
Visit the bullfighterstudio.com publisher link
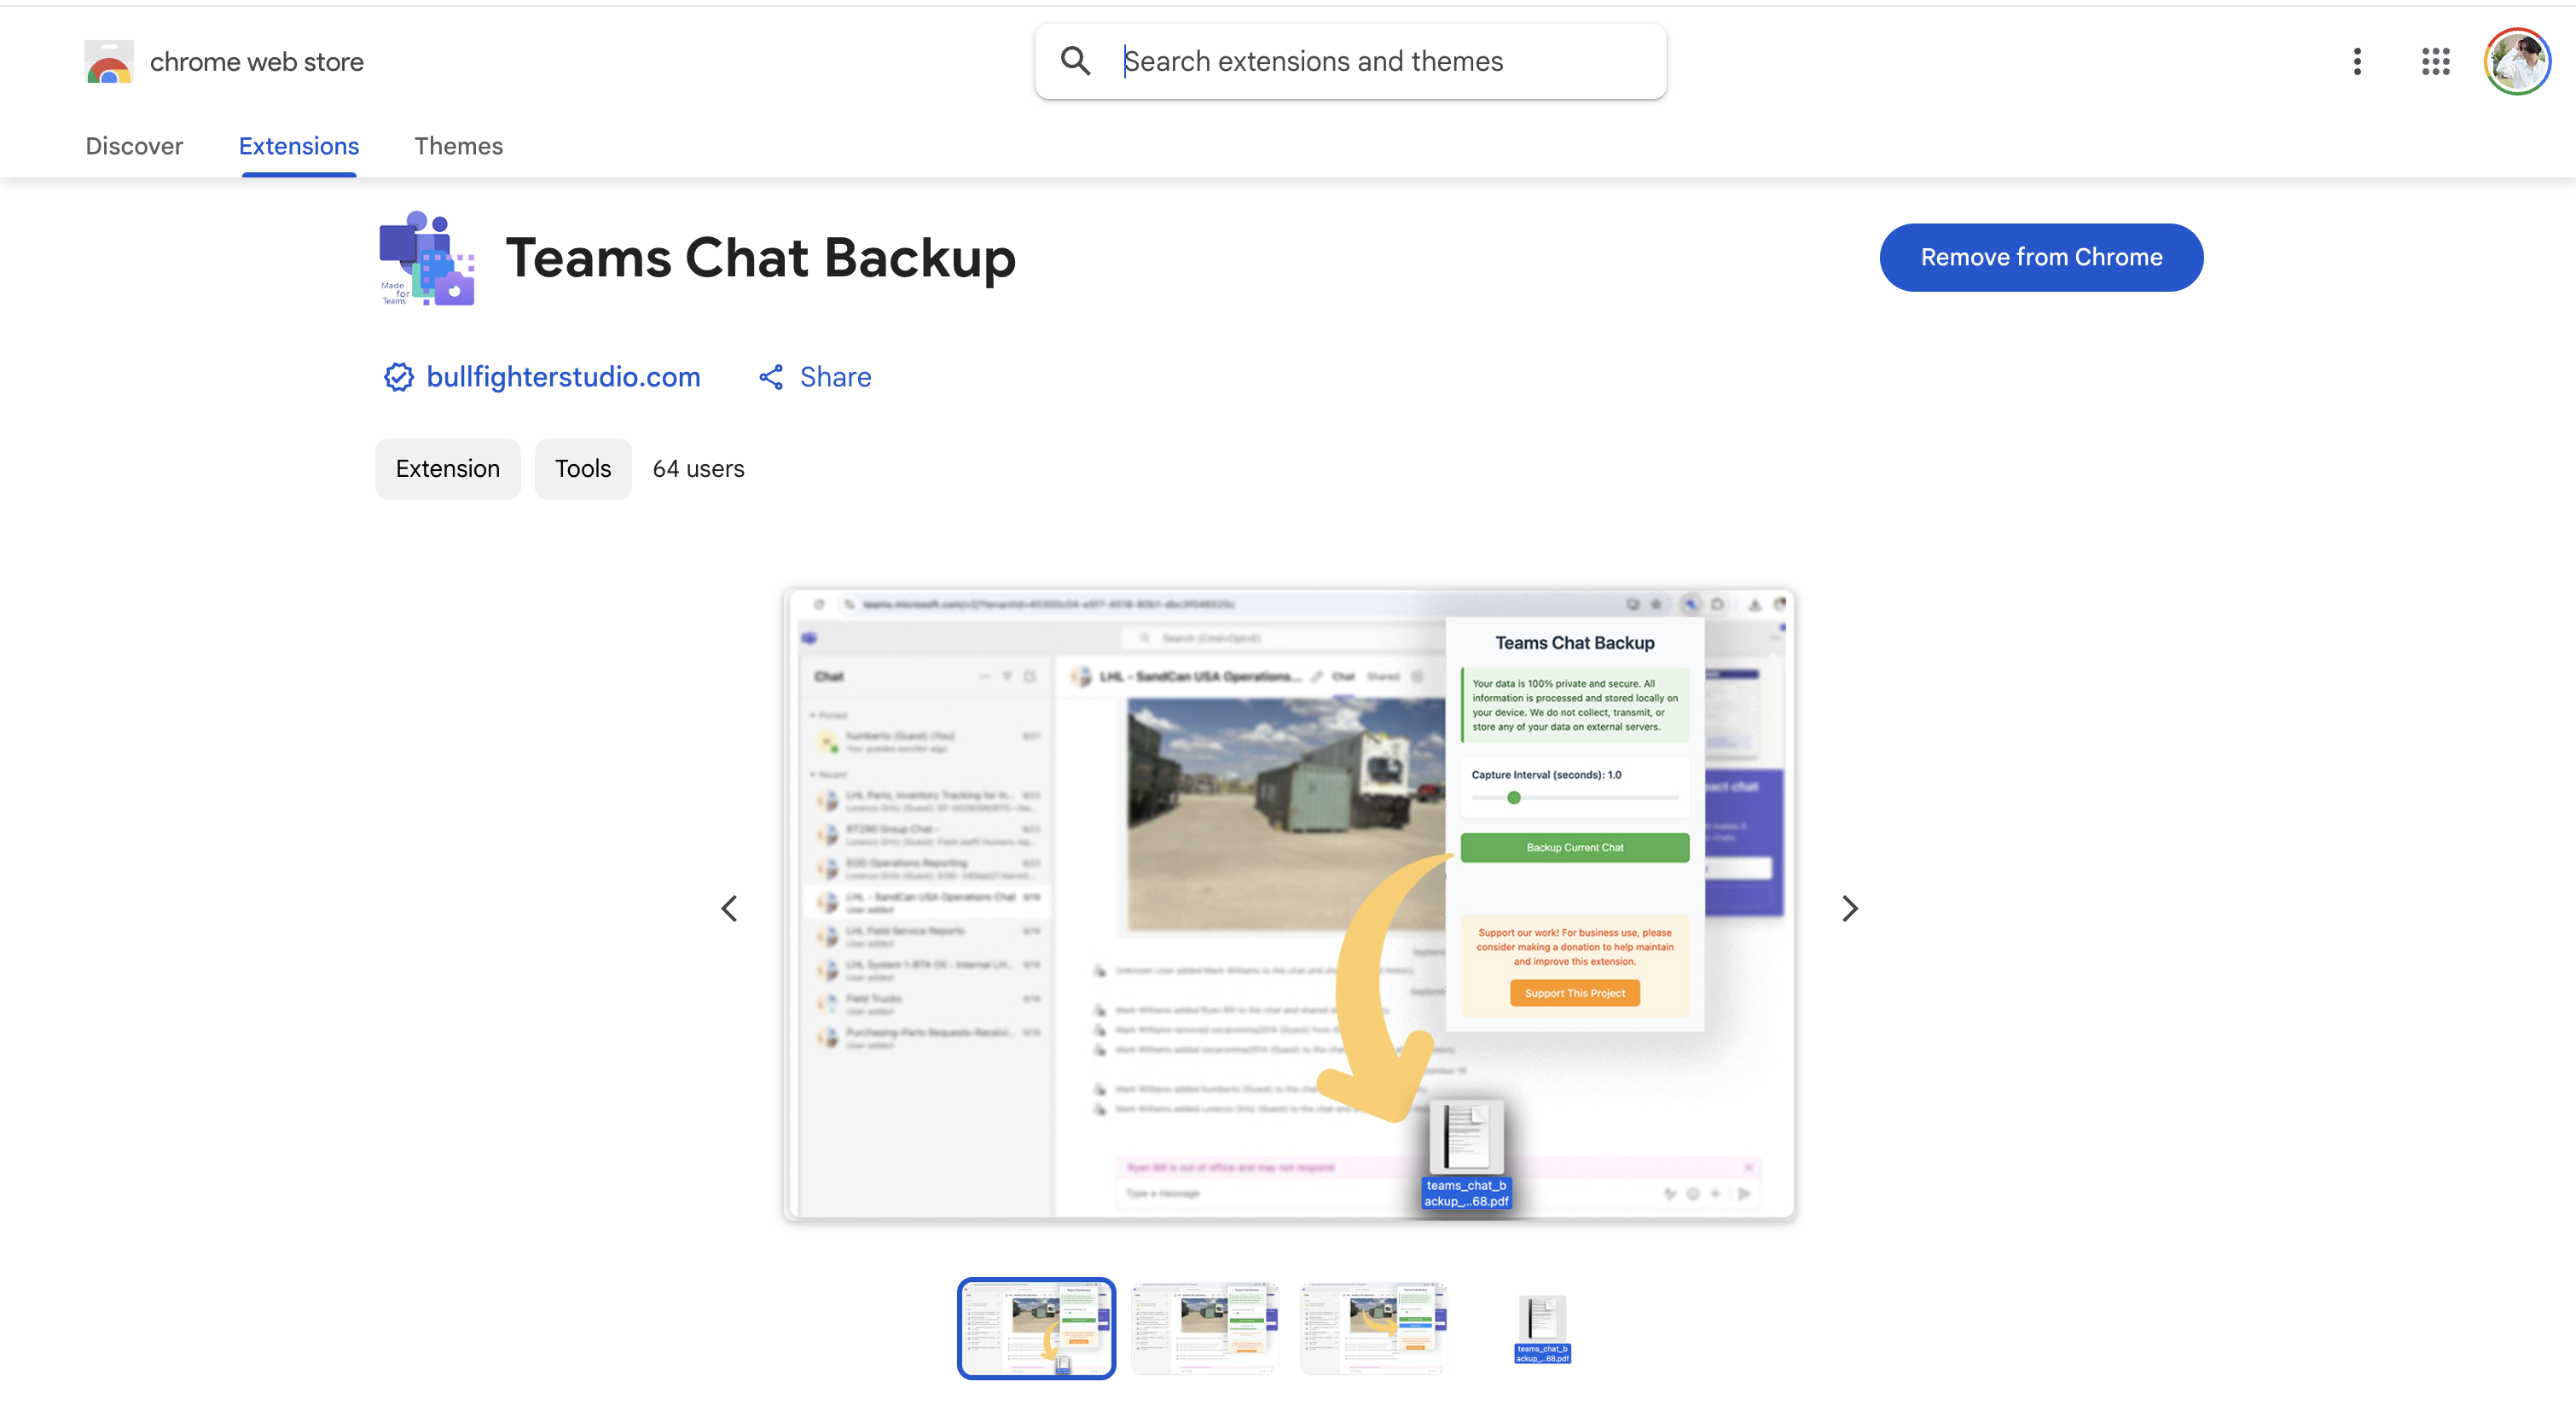(x=562, y=377)
